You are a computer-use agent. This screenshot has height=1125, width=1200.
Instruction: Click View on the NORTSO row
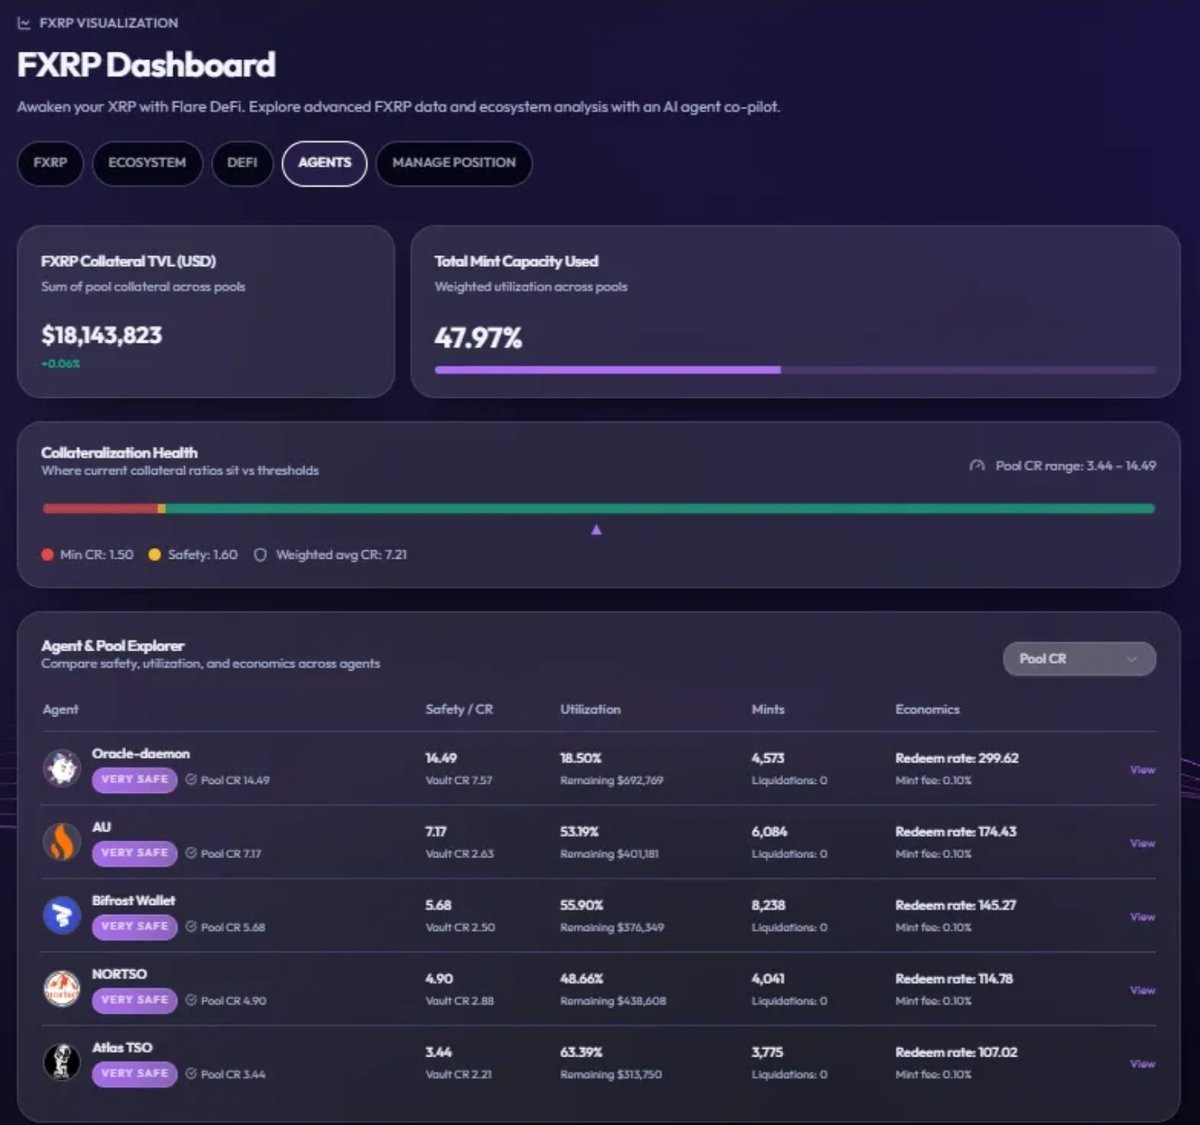point(1142,990)
